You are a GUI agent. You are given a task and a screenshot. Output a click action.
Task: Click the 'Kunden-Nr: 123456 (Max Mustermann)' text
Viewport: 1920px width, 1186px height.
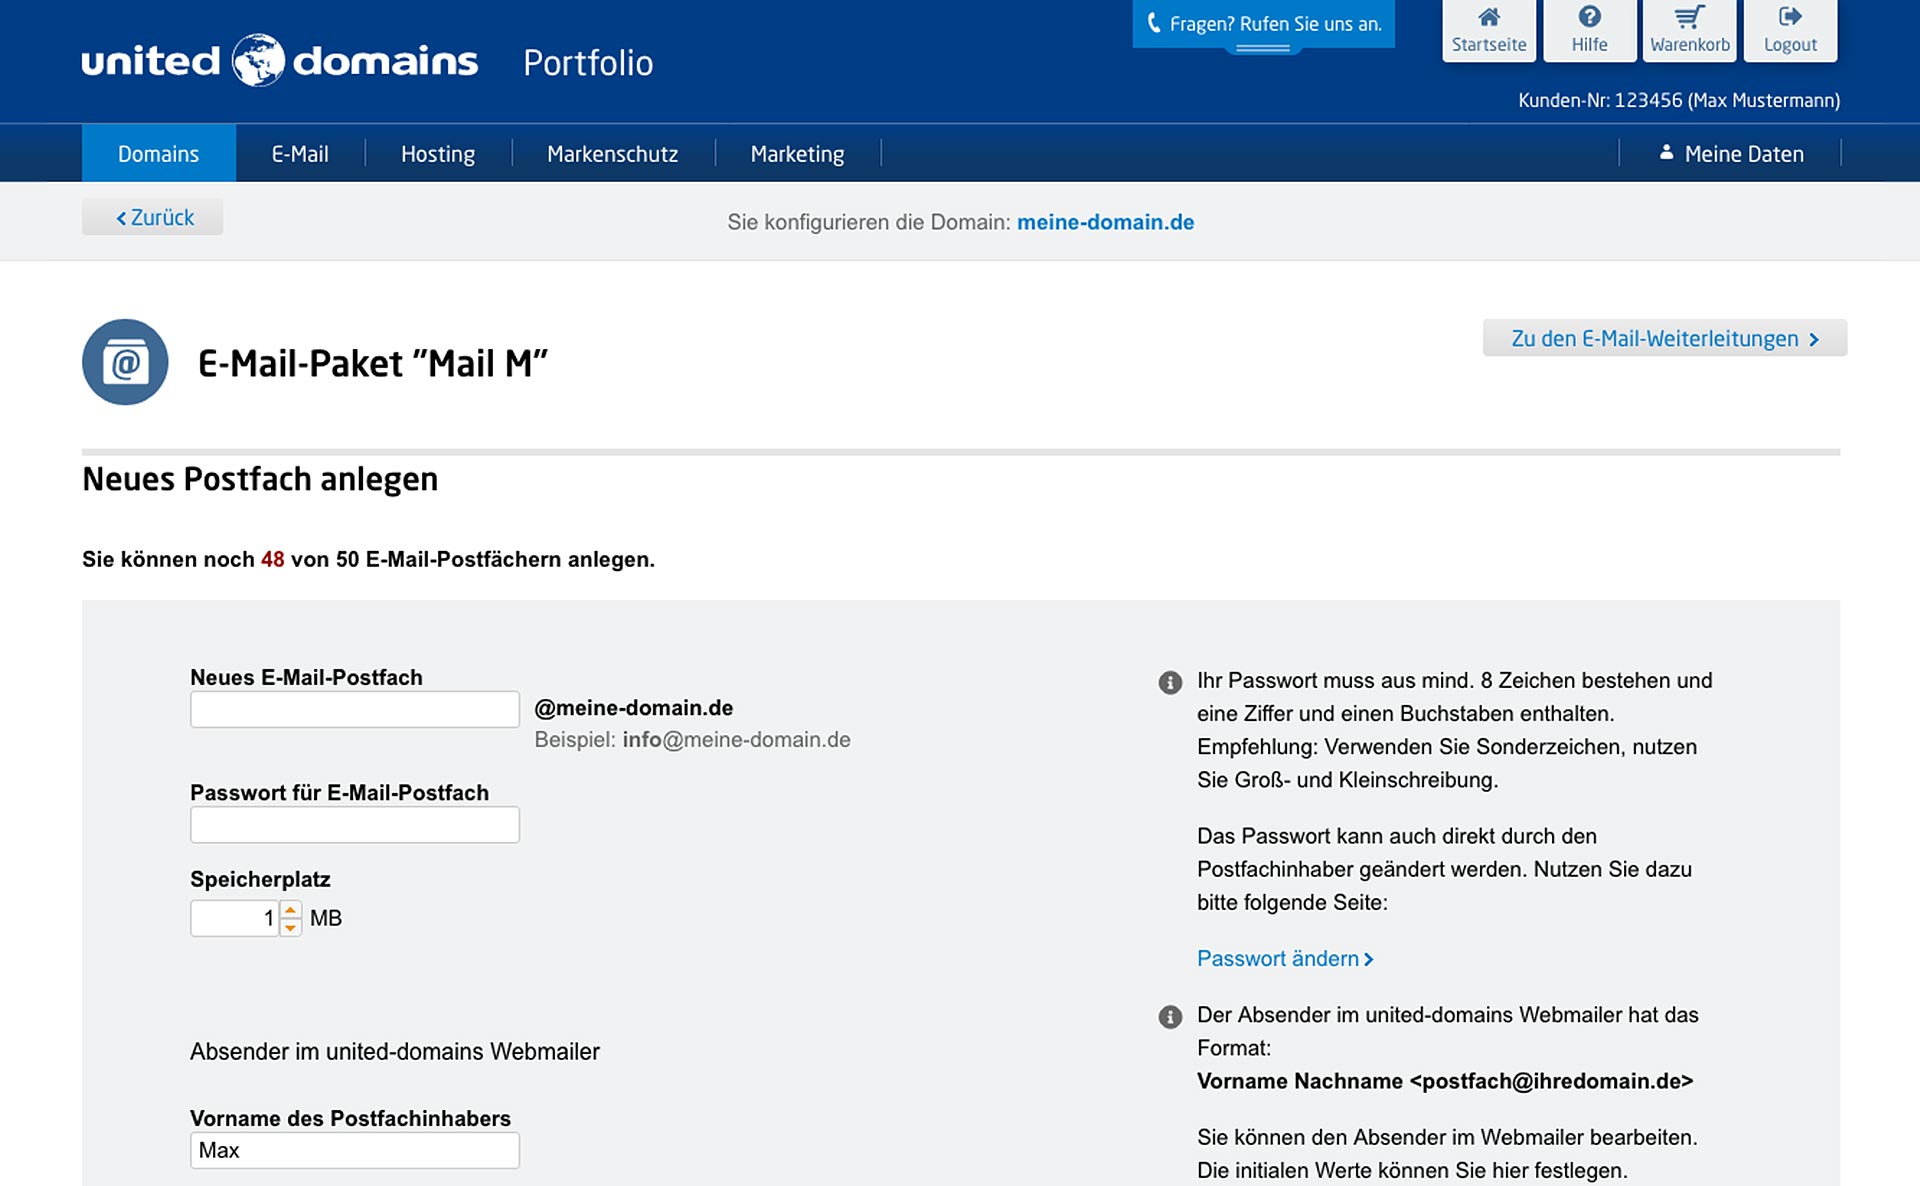[1679, 100]
